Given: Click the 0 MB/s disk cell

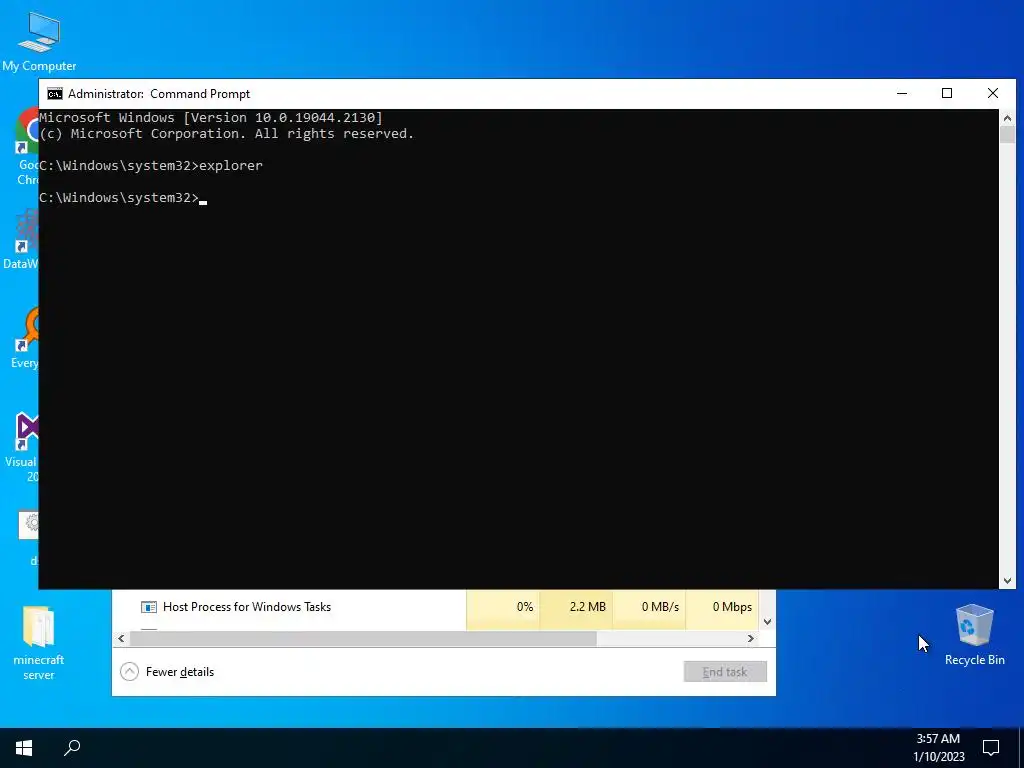Looking at the screenshot, I should (649, 607).
